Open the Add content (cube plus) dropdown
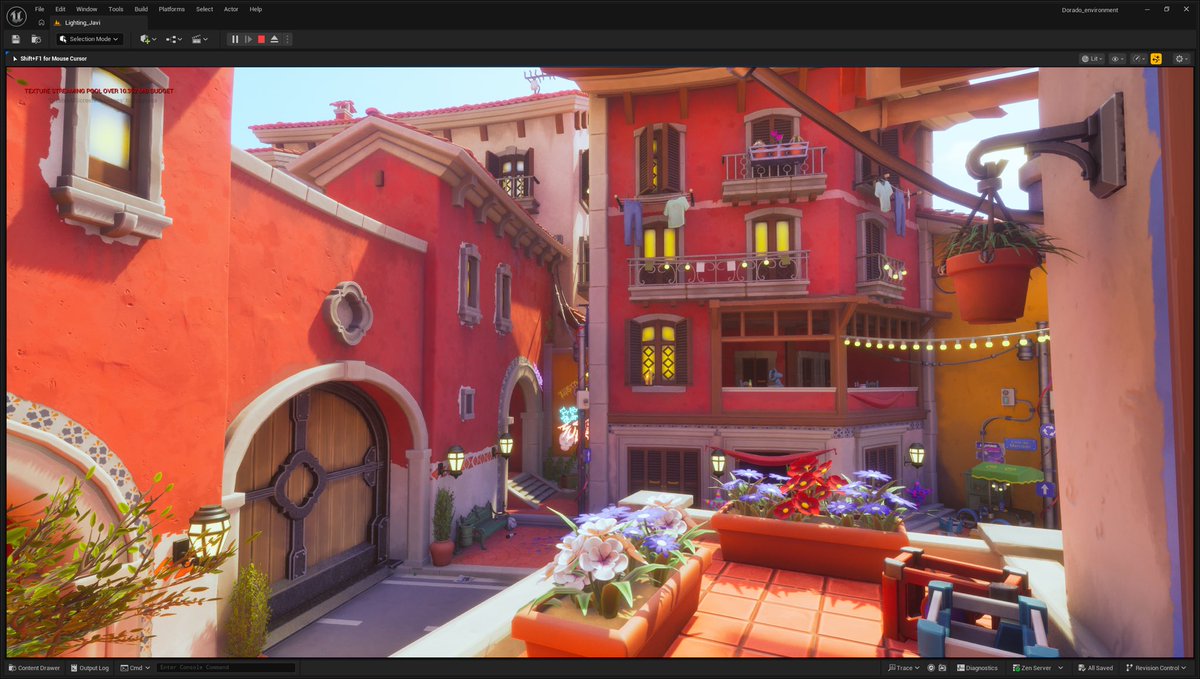Viewport: 1200px width, 679px height. tap(147, 39)
